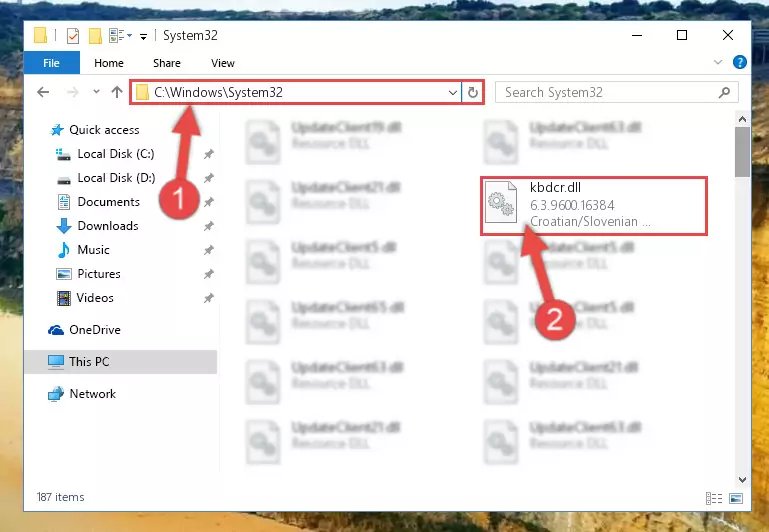Click the pin icon beside Local Disk (D:)

click(208, 177)
